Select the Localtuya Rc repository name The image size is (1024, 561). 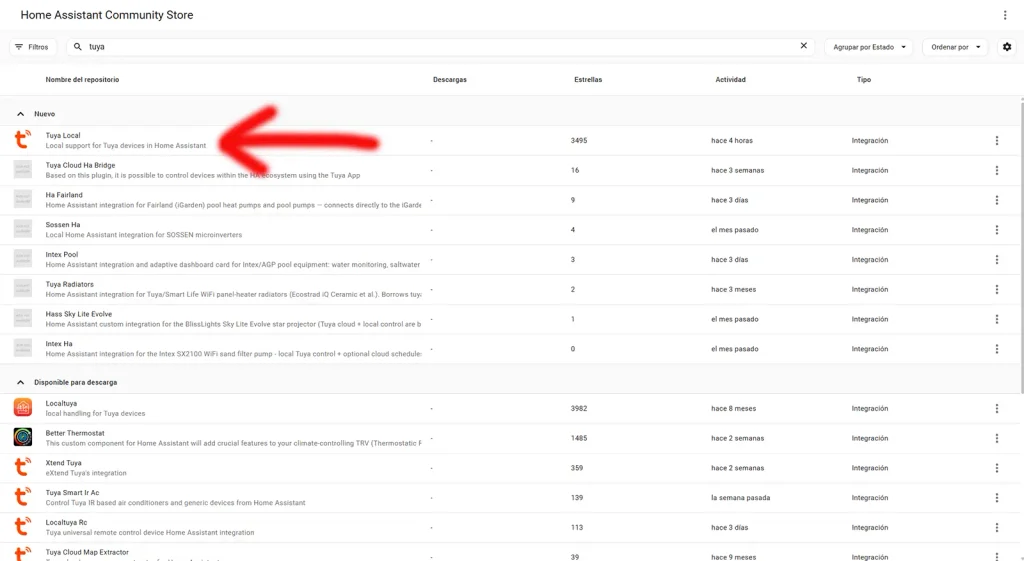(x=66, y=522)
